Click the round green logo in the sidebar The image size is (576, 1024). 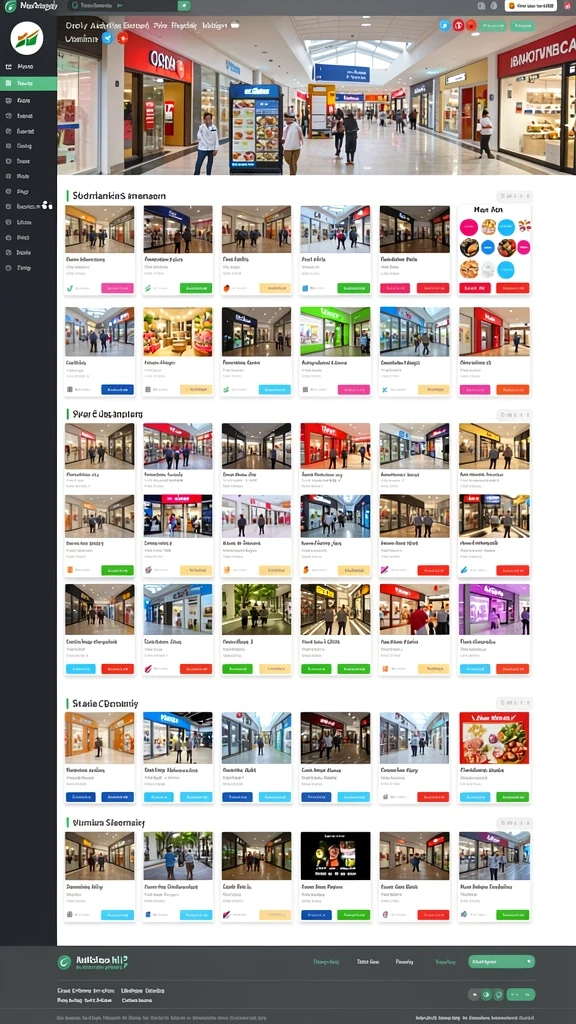pos(27,38)
